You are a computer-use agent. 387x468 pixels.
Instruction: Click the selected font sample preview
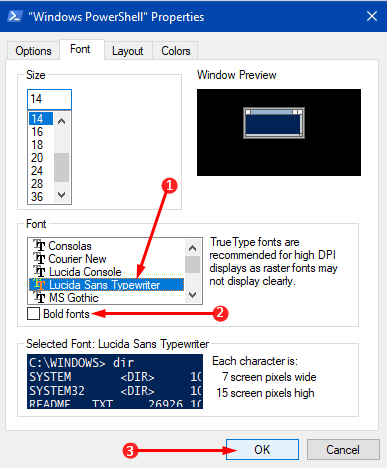[x=115, y=381]
